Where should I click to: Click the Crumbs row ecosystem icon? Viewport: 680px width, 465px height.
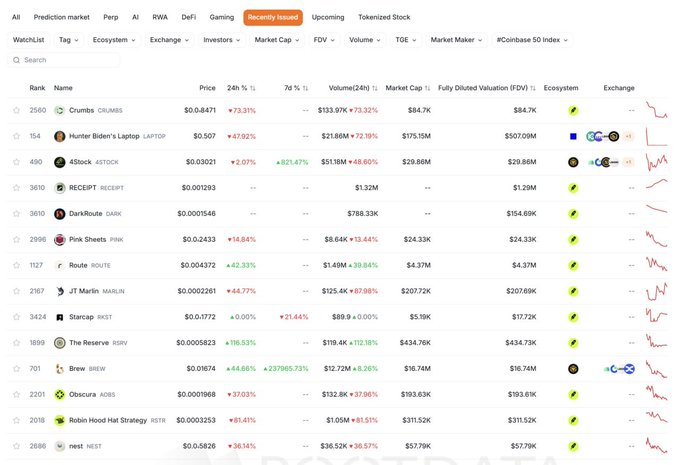tap(573, 111)
